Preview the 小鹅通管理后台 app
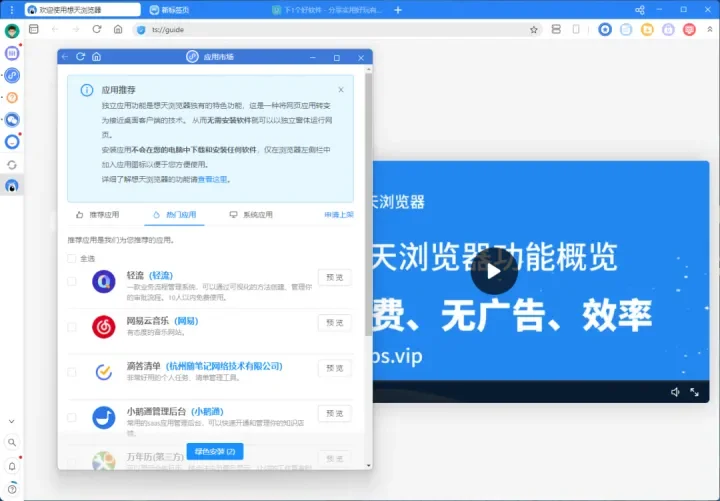The width and height of the screenshot is (720, 501). tap(335, 413)
